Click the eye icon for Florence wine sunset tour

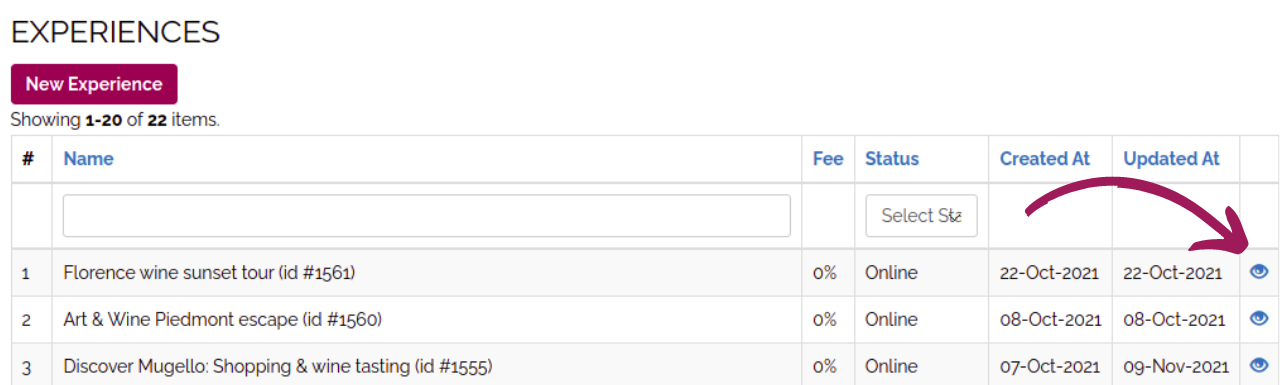point(1259,272)
